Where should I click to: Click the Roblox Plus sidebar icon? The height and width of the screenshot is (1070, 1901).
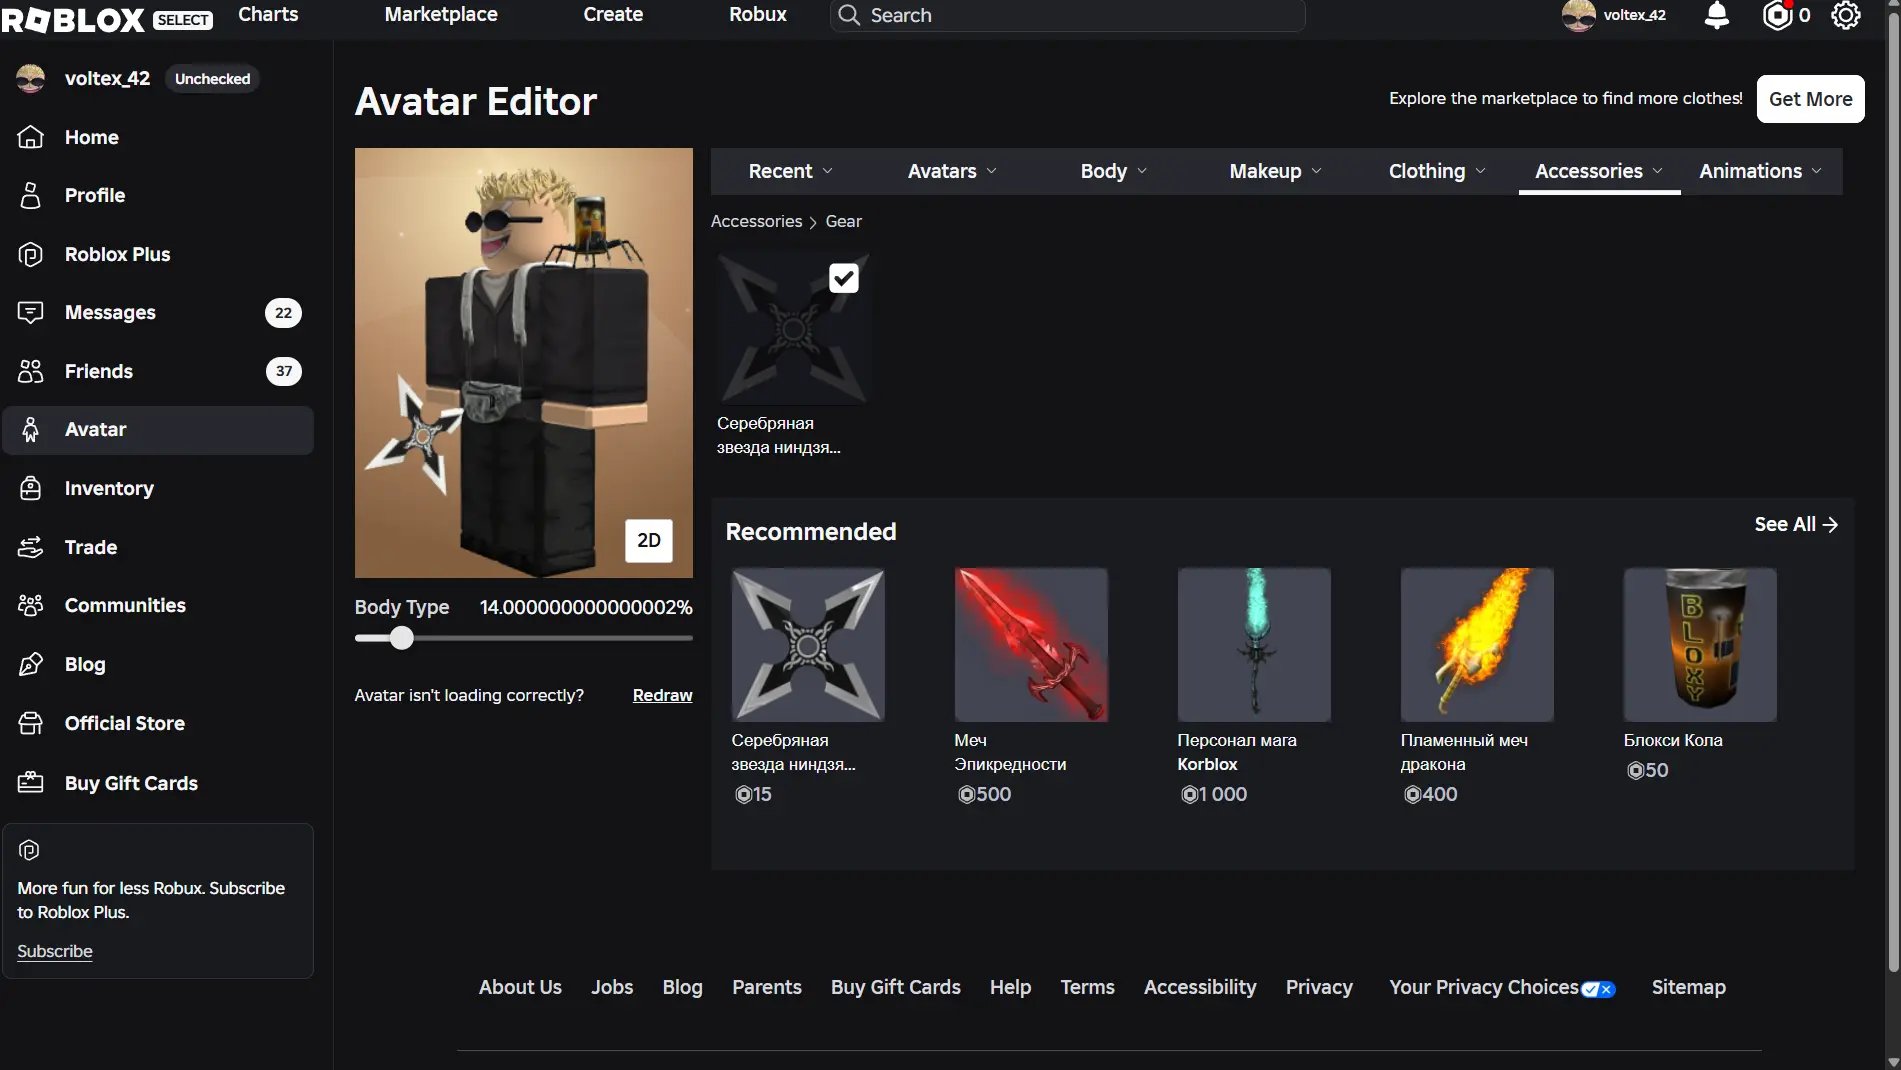pyautogui.click(x=31, y=254)
